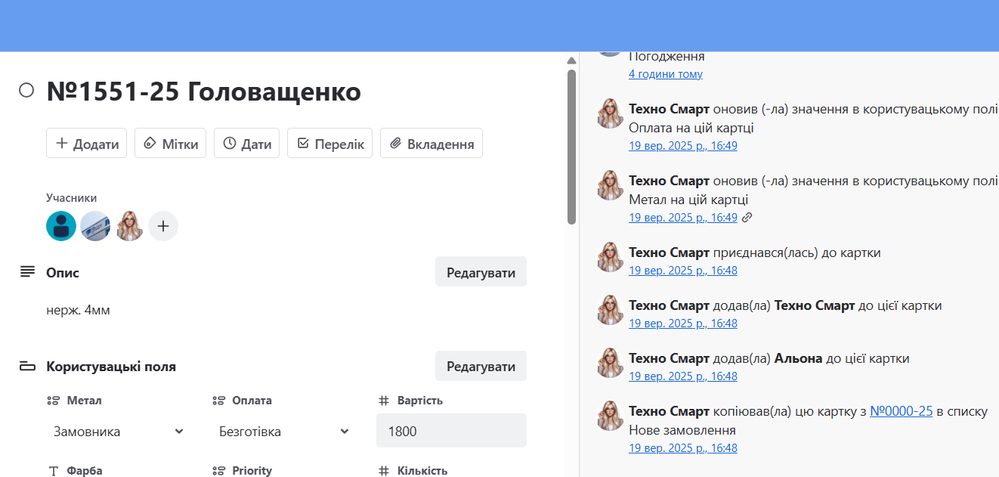Click the Метал field type icon
This screenshot has width=999, height=477.
coord(54,401)
